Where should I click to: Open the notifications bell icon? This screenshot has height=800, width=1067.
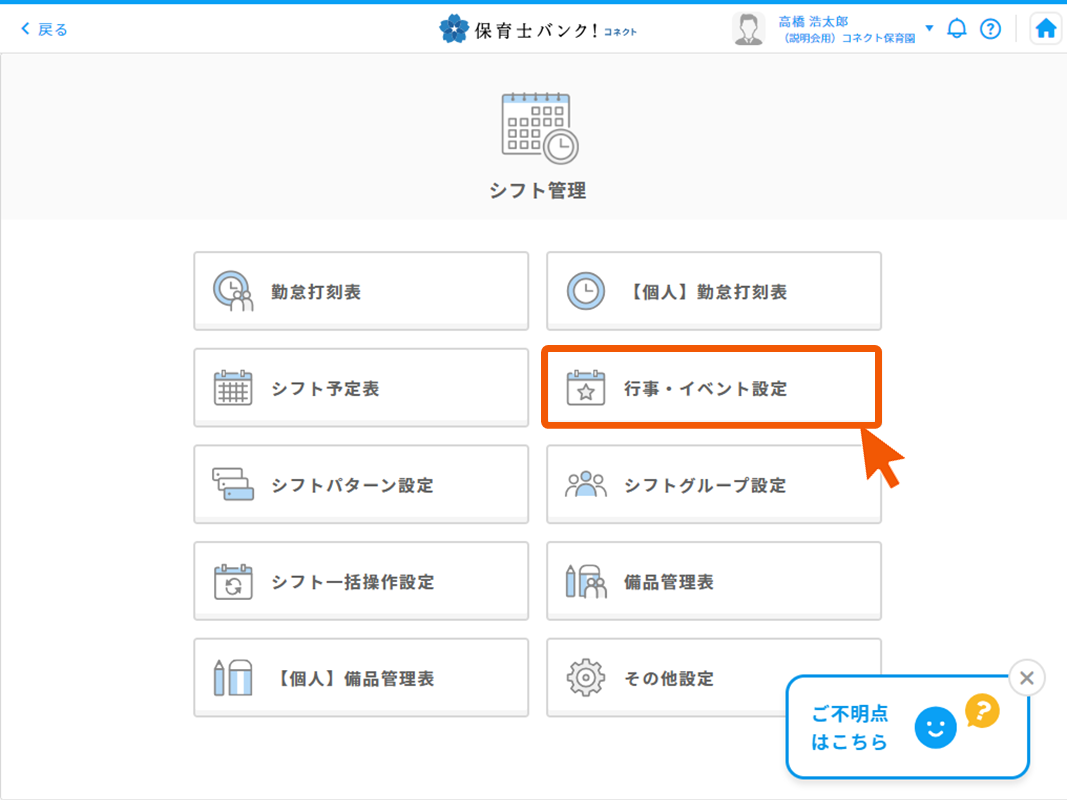point(957,29)
